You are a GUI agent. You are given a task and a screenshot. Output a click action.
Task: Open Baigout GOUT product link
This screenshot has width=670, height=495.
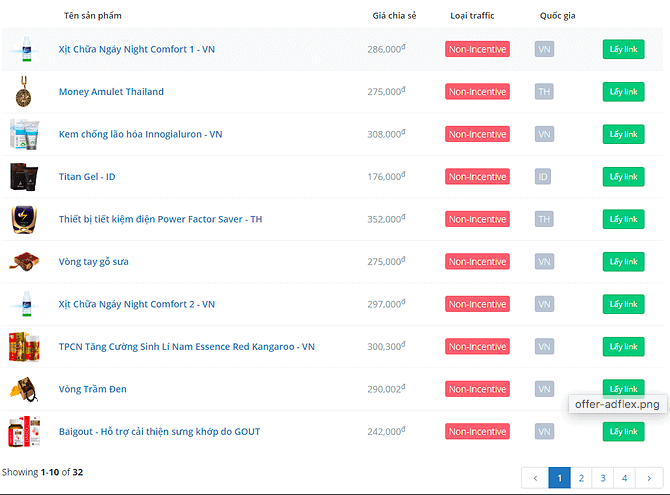click(x=159, y=432)
